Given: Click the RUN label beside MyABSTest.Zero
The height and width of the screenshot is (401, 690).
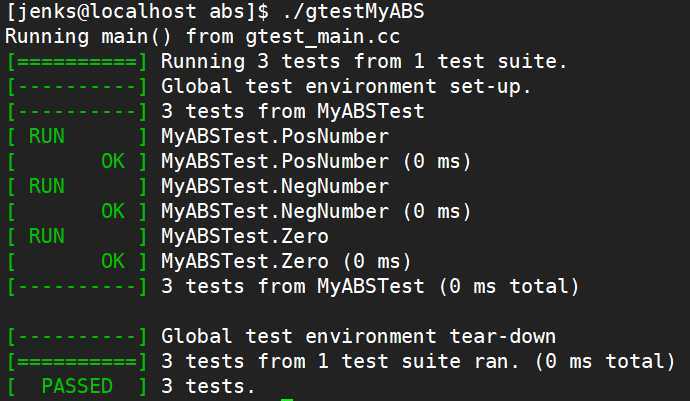Looking at the screenshot, I should pos(47,236).
